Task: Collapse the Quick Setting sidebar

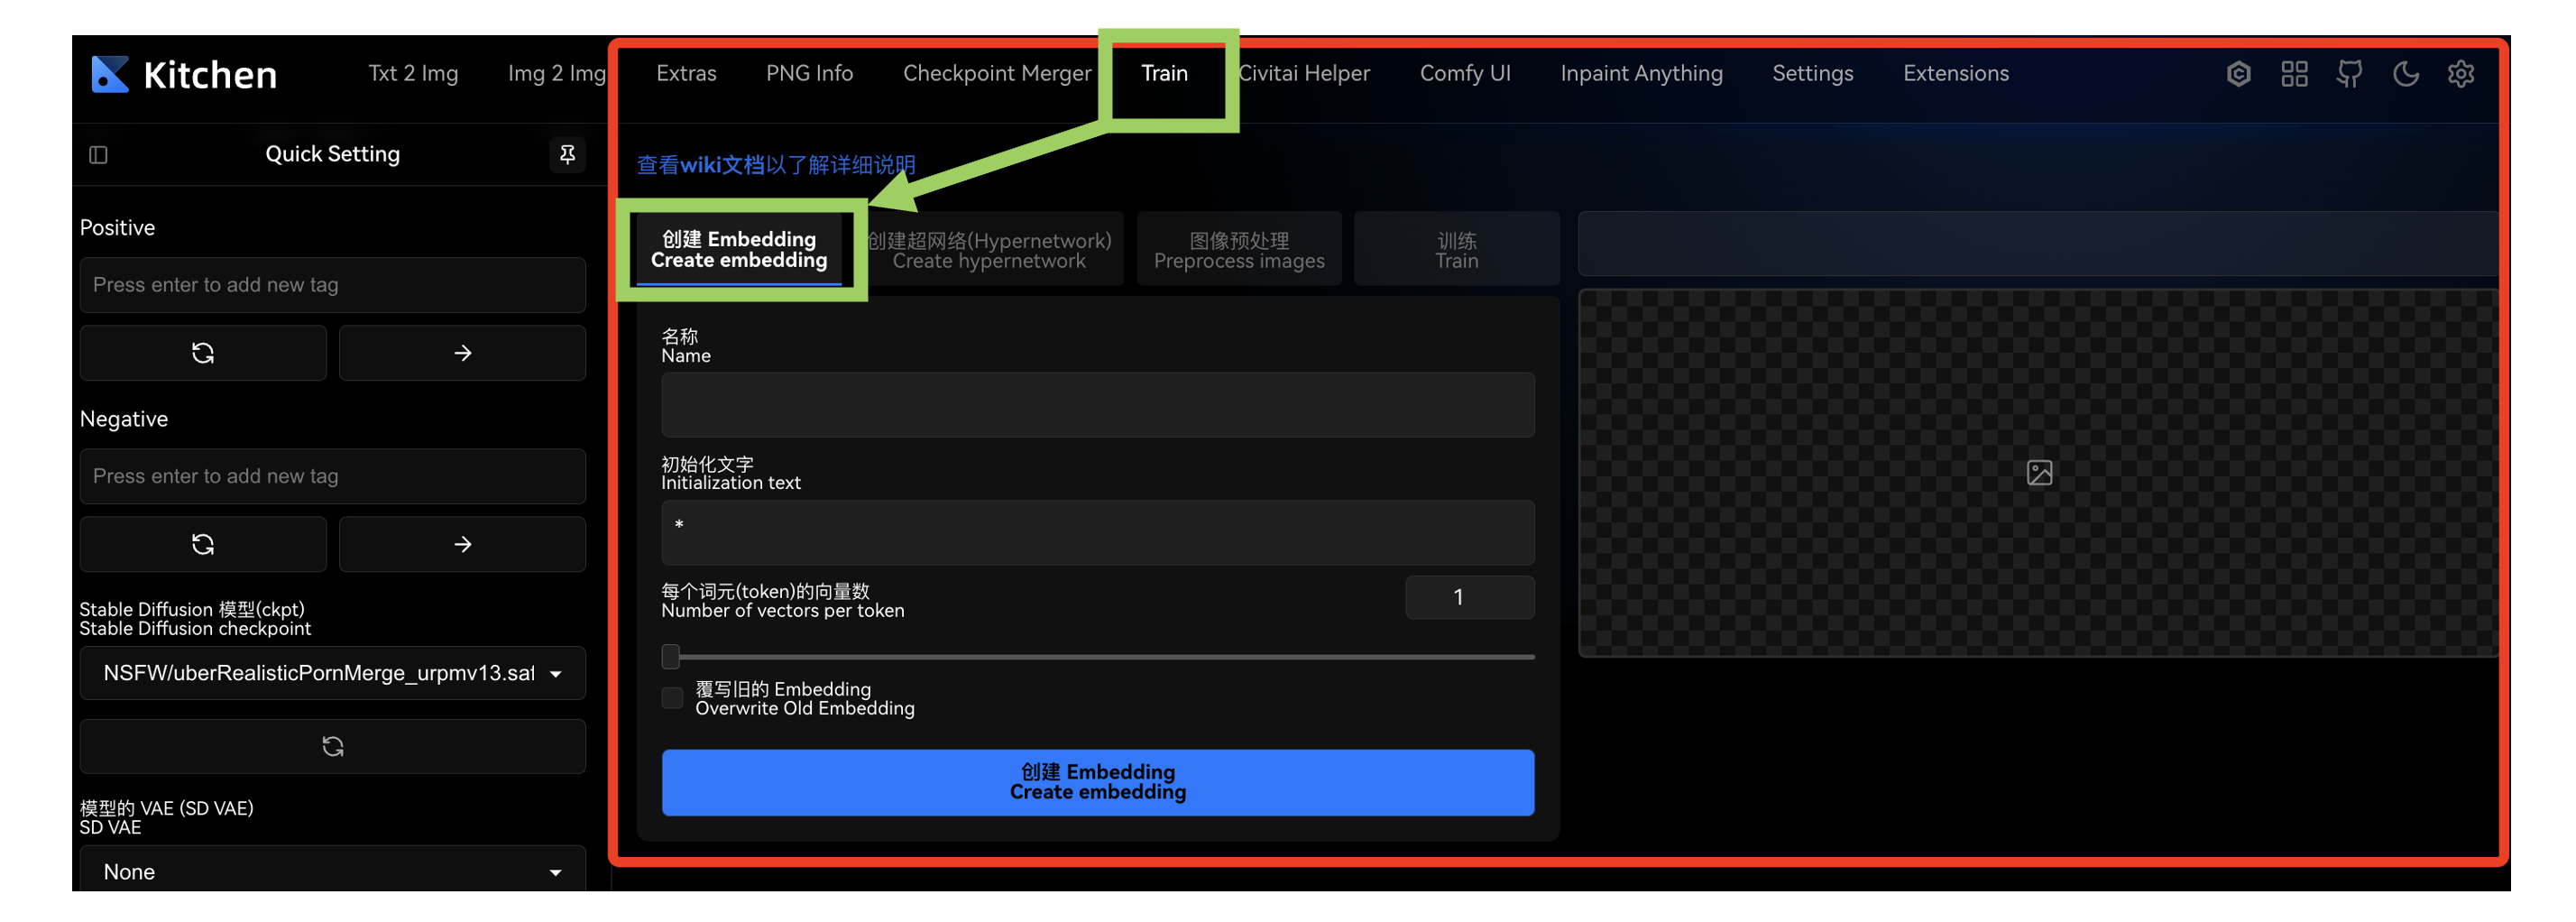Action: pos(98,155)
